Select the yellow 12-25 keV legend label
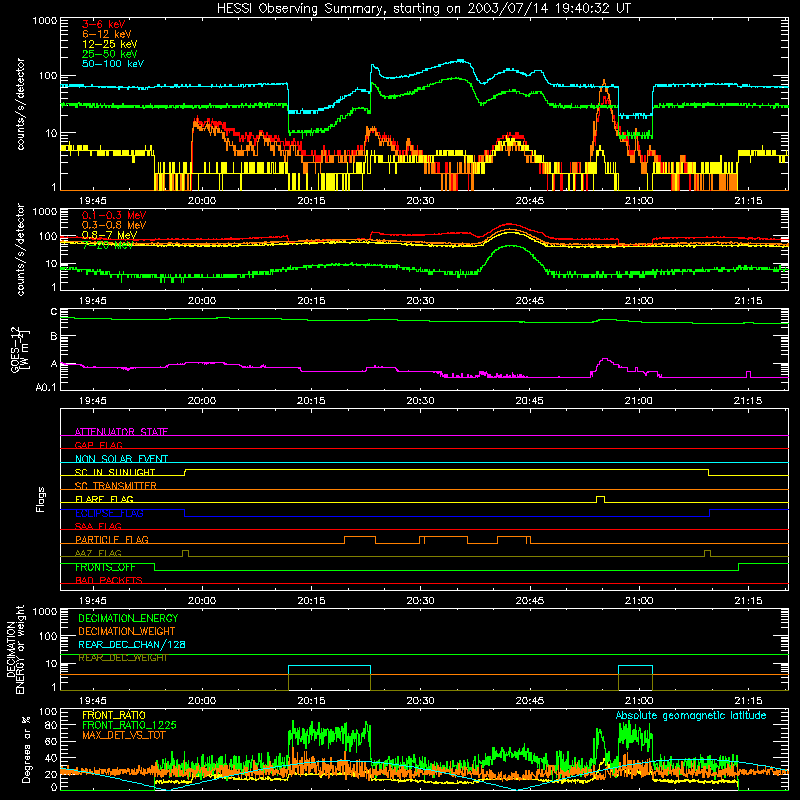 pos(109,44)
